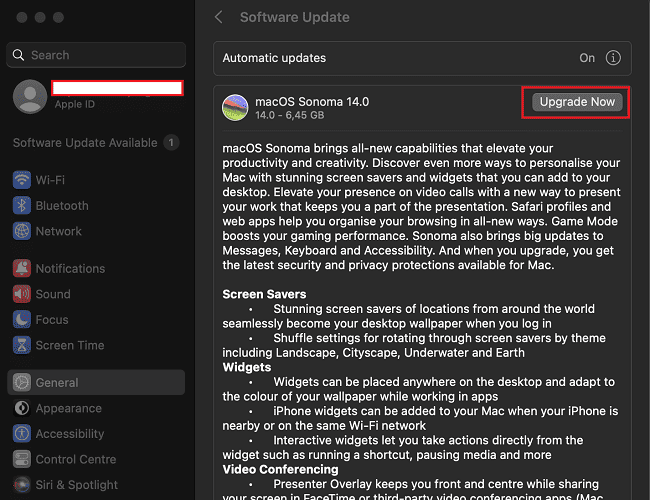The width and height of the screenshot is (650, 500).
Task: Click the macOS Sonoma update icon
Action: point(235,108)
